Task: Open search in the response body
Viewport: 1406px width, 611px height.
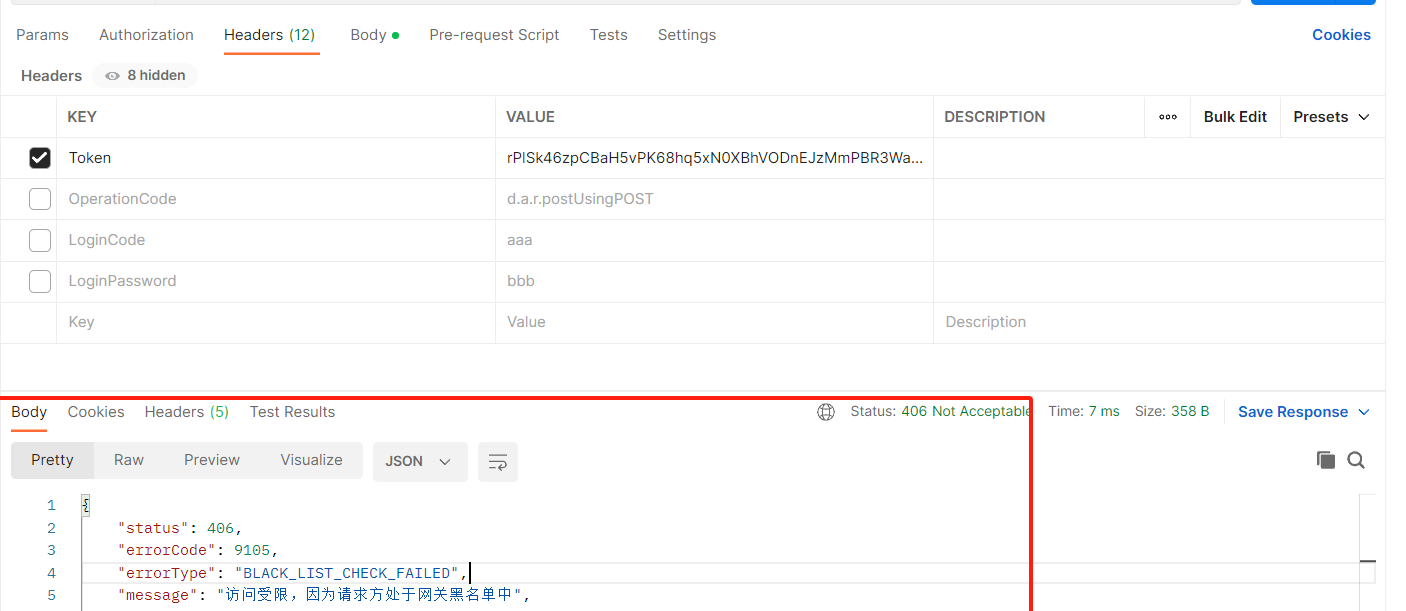Action: (x=1356, y=460)
